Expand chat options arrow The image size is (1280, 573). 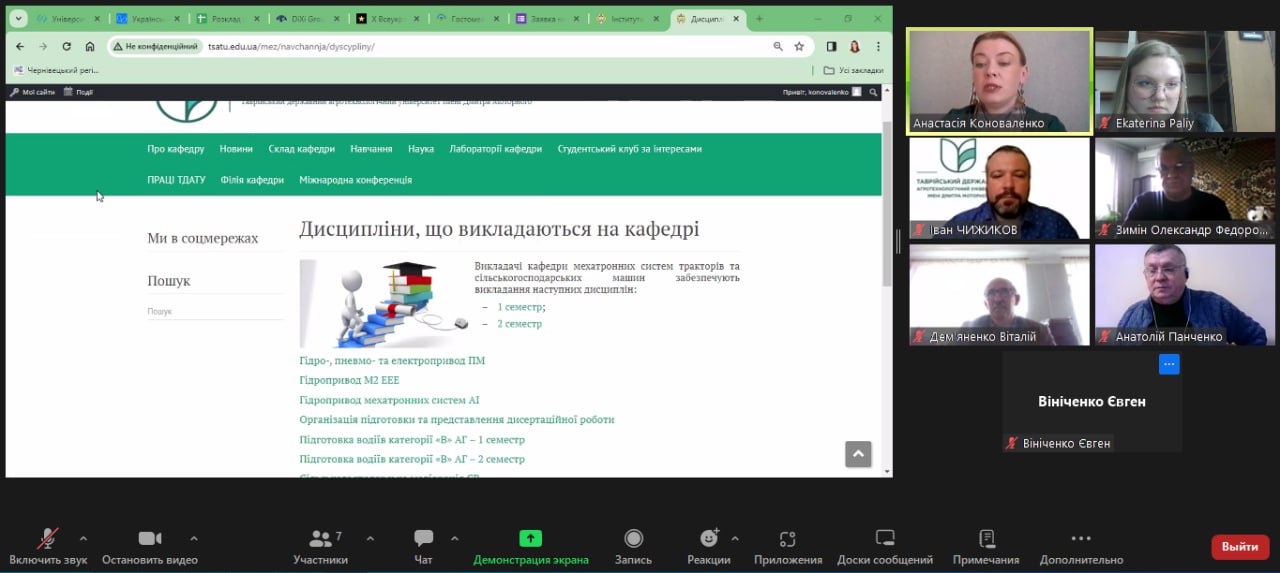(x=455, y=538)
